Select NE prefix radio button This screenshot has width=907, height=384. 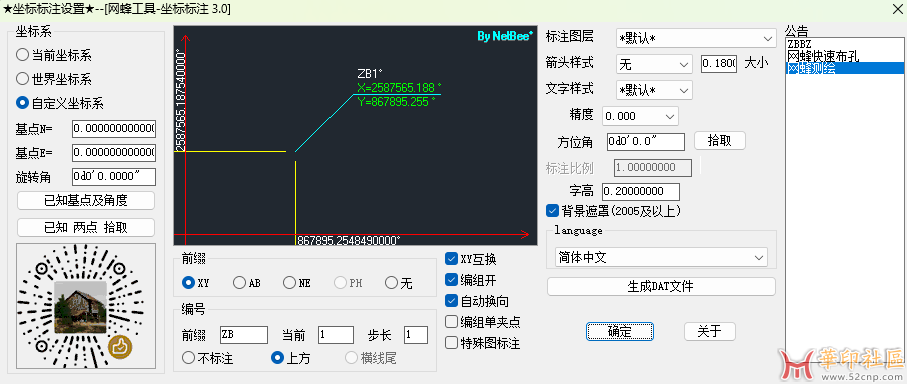[297, 283]
